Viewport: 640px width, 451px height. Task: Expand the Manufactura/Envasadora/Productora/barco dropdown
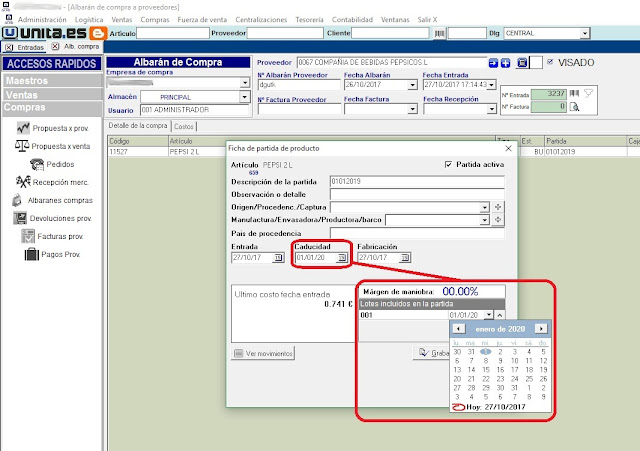click(484, 219)
